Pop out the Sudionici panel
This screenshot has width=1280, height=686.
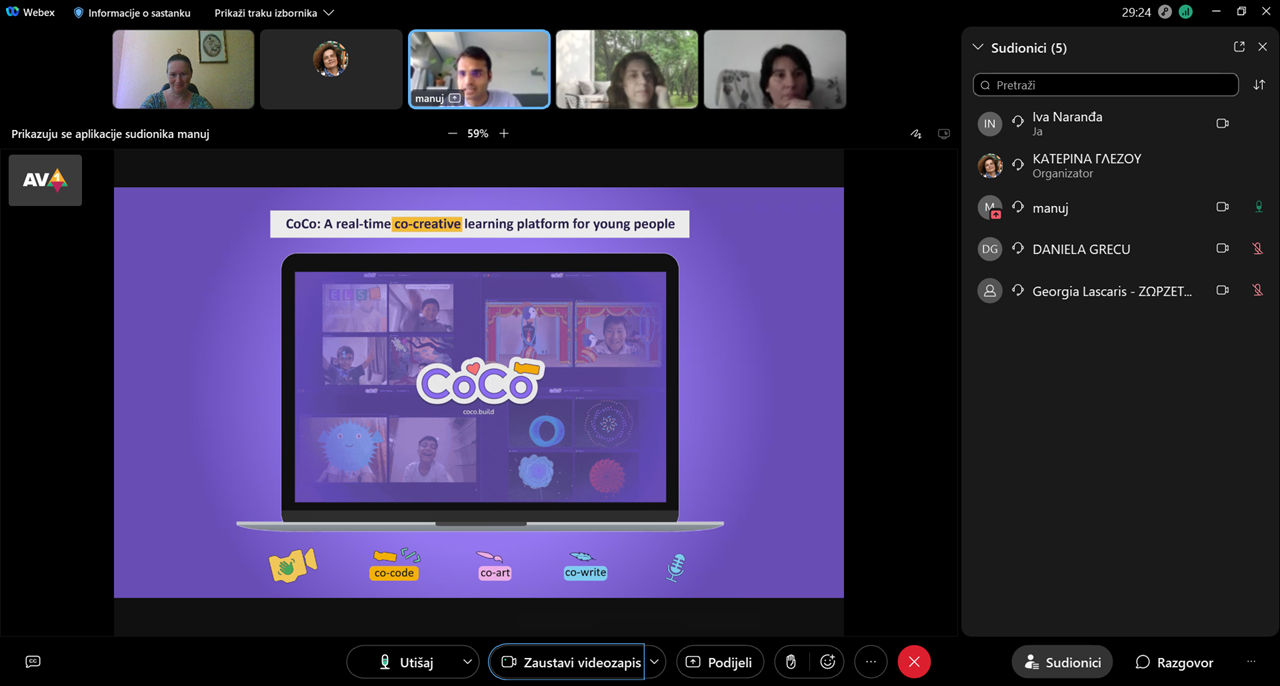[x=1239, y=47]
